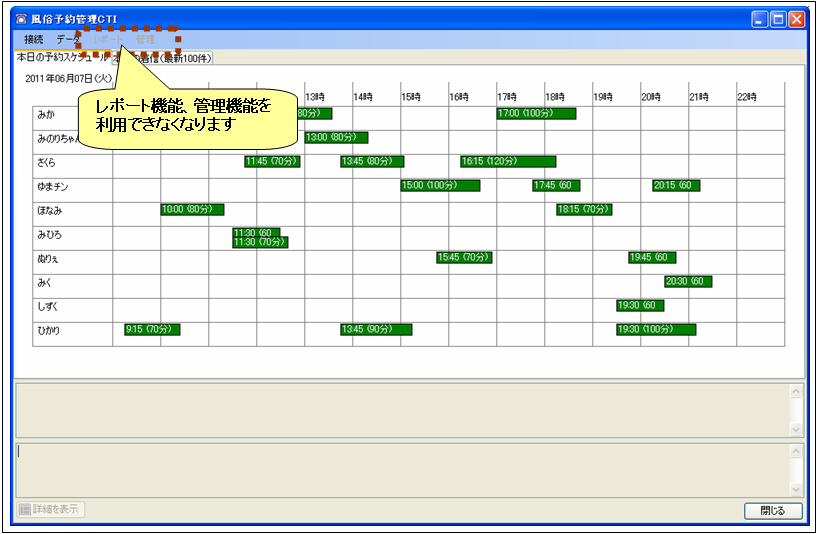Screen dimensions: 817x534
Task: Select みのりちゃん's 13:00 (80分) reservation
Action: click(x=336, y=138)
